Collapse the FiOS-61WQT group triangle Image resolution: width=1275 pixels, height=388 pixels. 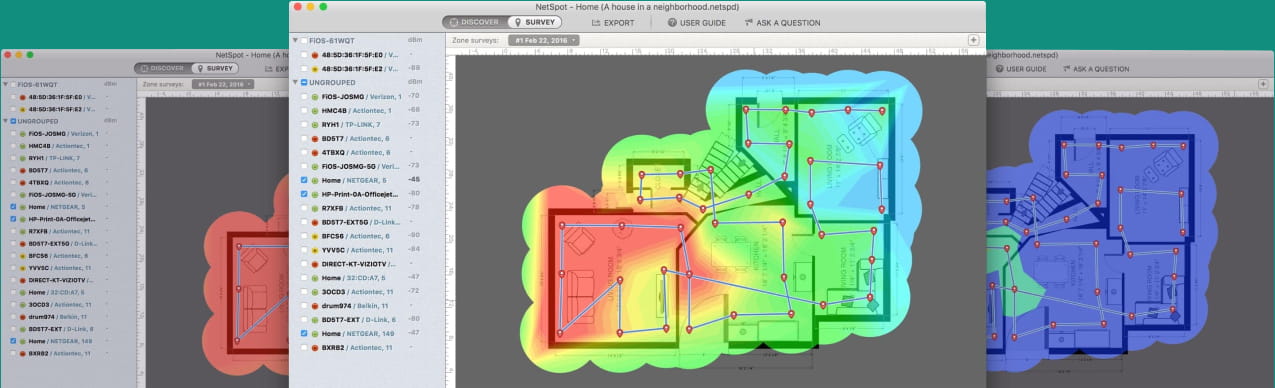(295, 40)
